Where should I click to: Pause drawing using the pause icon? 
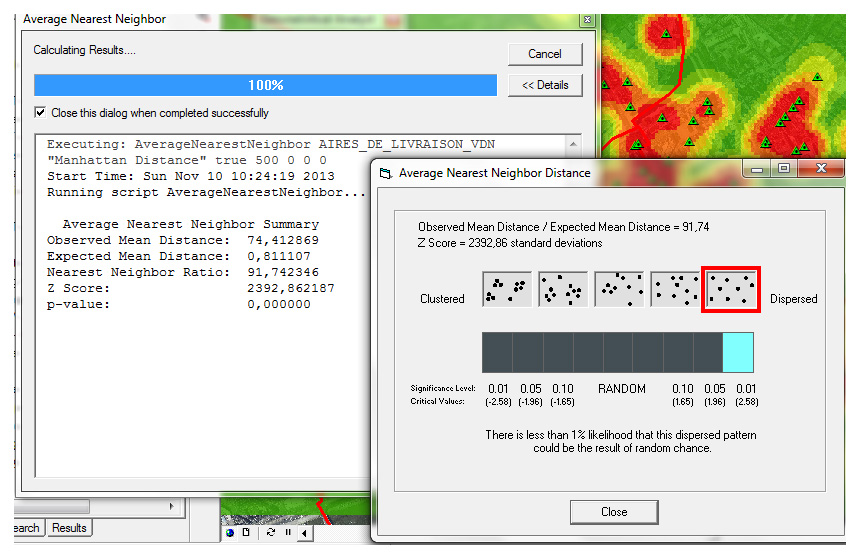(288, 532)
